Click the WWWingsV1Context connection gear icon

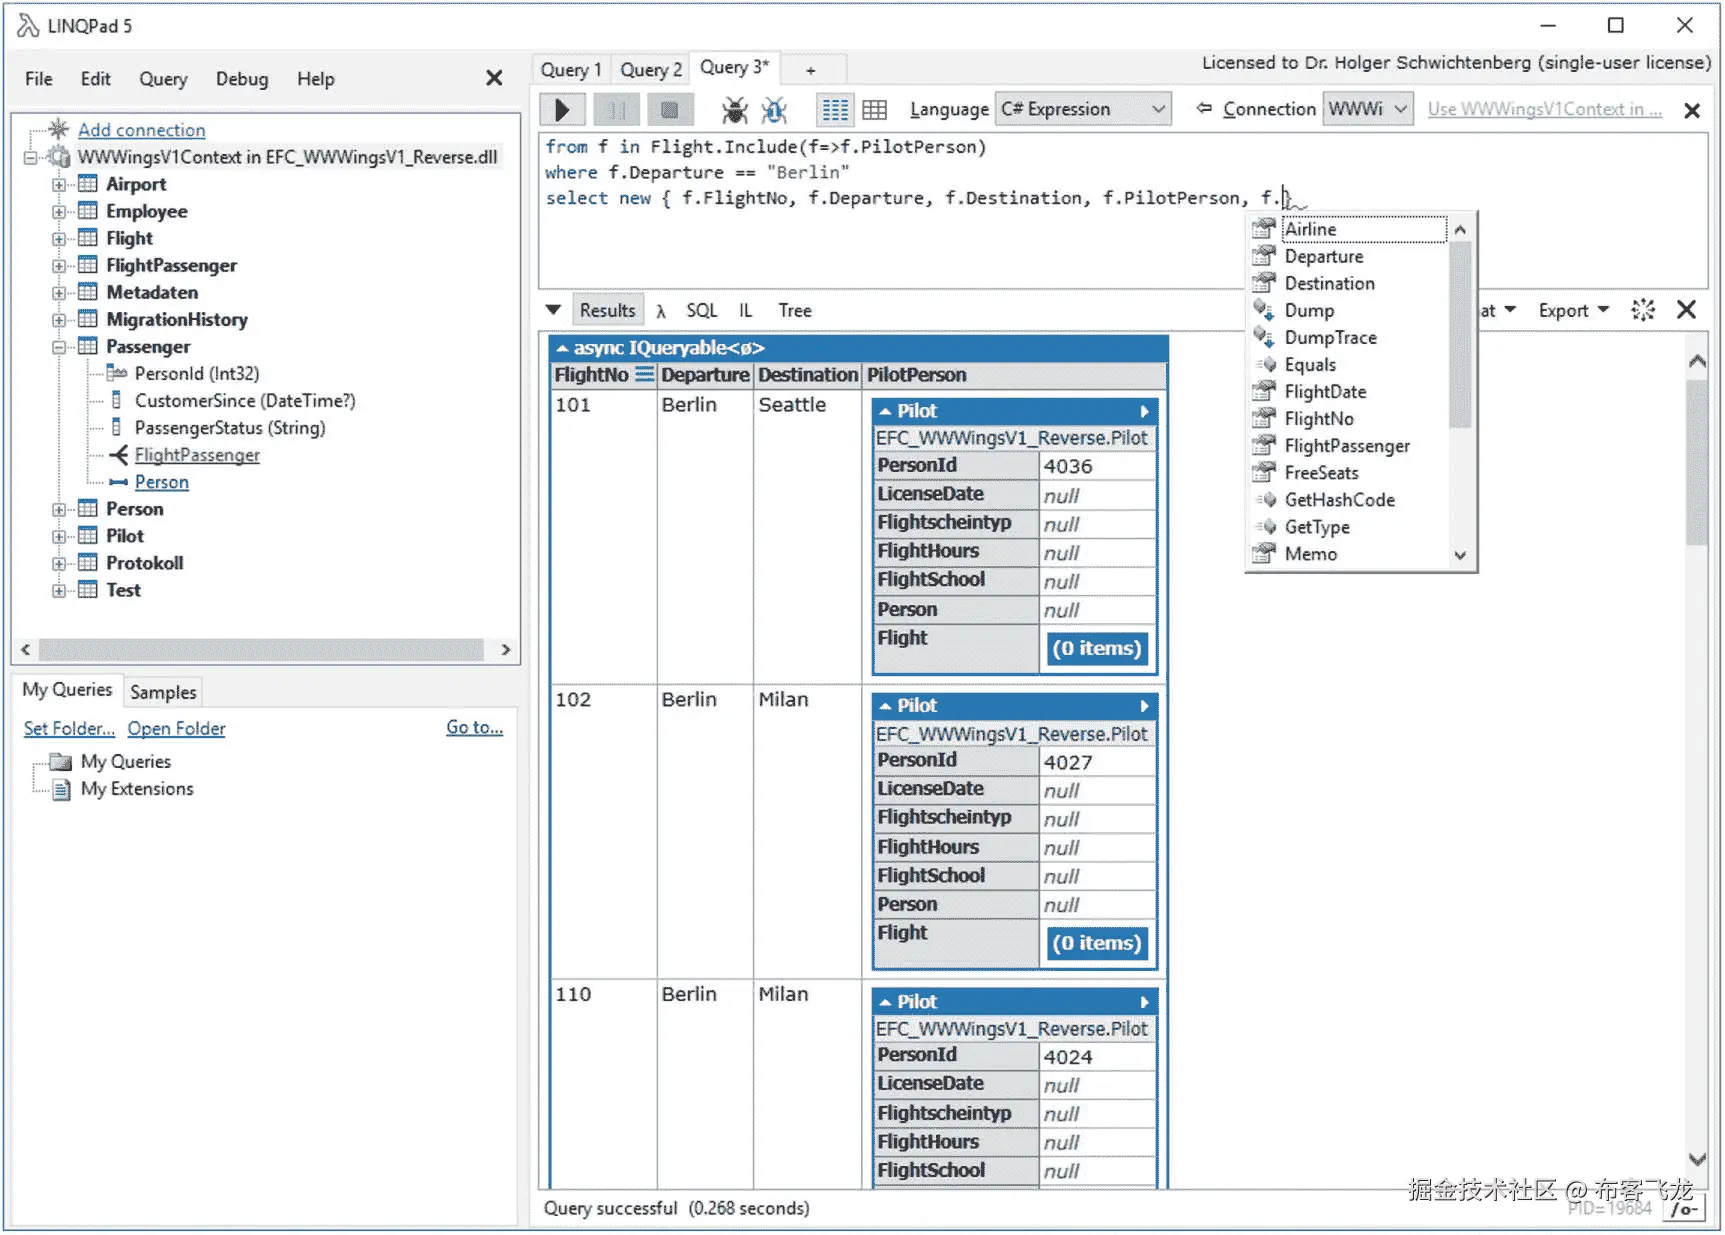[x=60, y=157]
